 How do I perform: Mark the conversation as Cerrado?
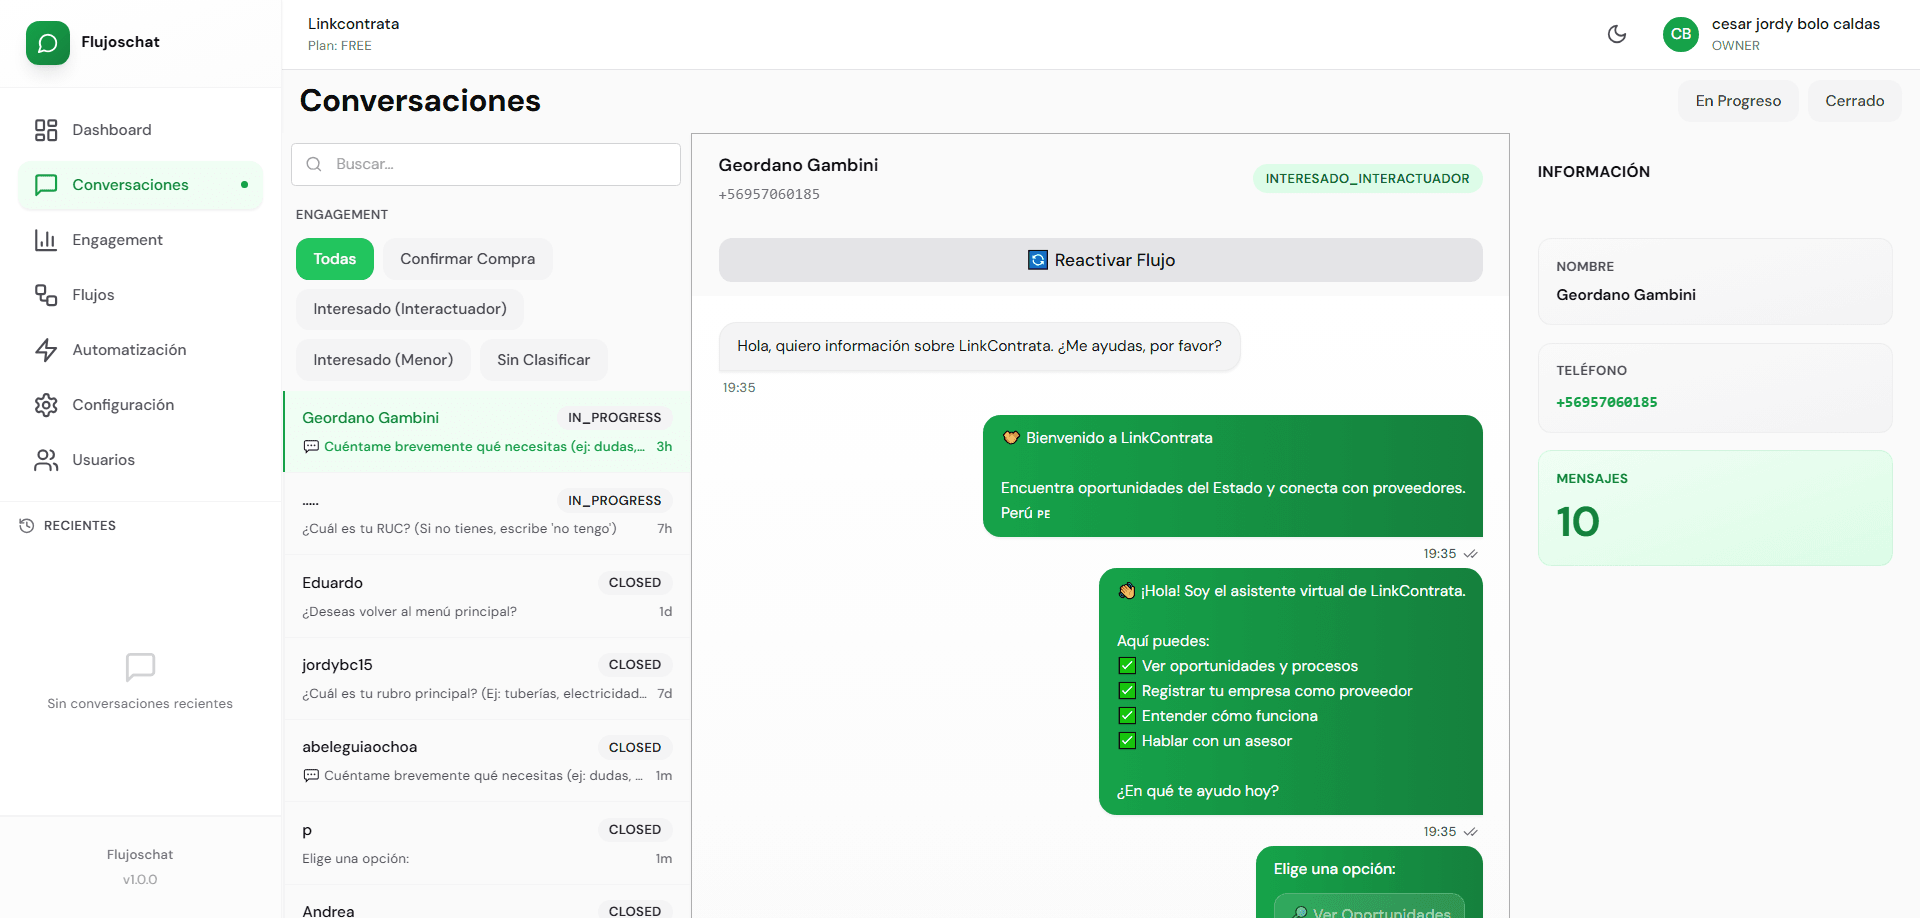[1855, 101]
